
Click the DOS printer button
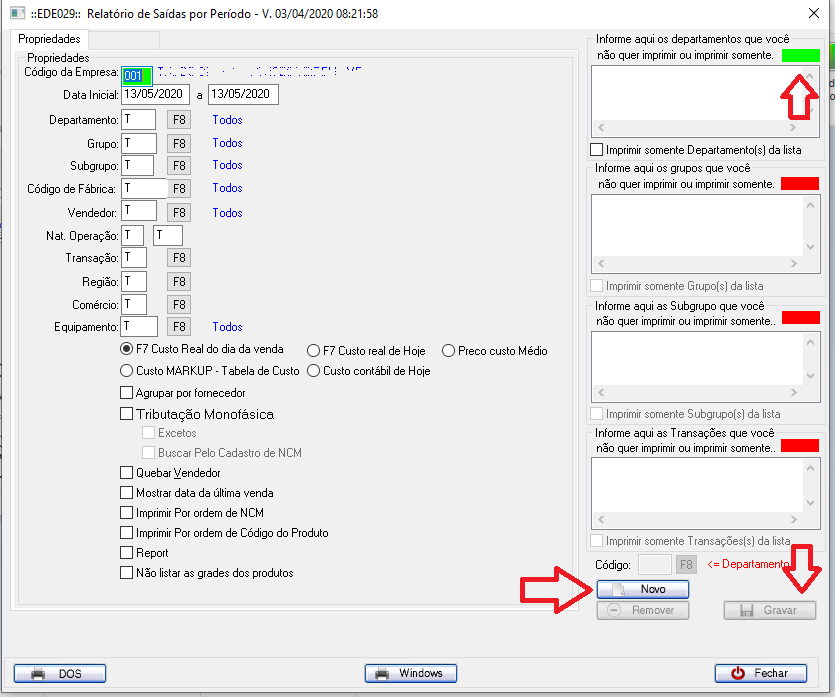point(60,673)
